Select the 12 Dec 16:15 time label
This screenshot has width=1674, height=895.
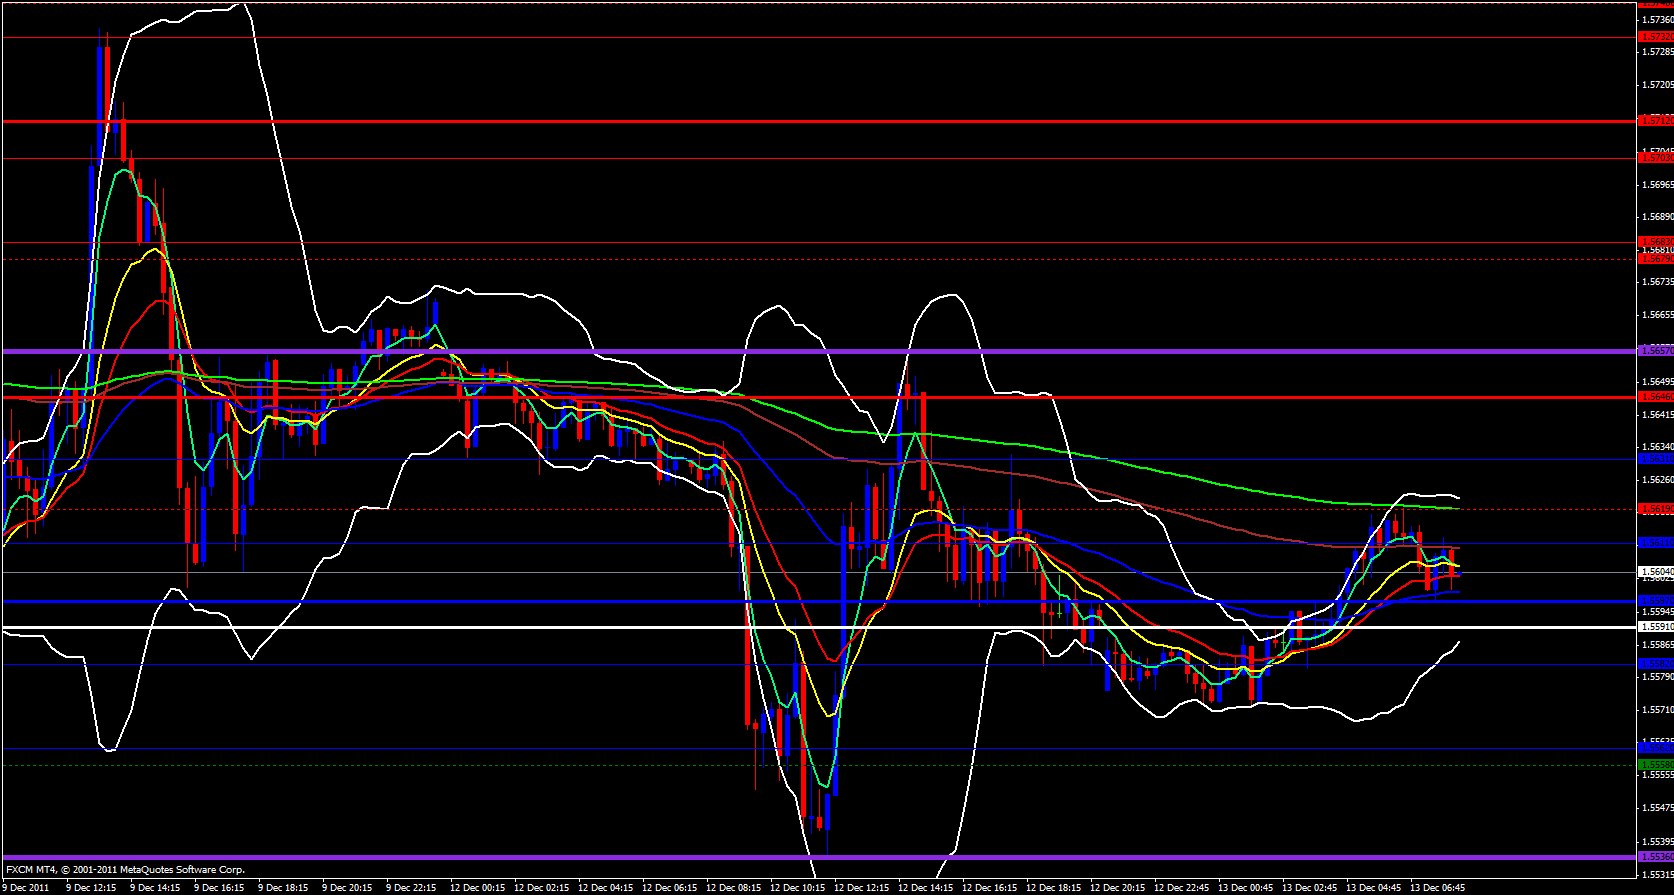[x=989, y=887]
